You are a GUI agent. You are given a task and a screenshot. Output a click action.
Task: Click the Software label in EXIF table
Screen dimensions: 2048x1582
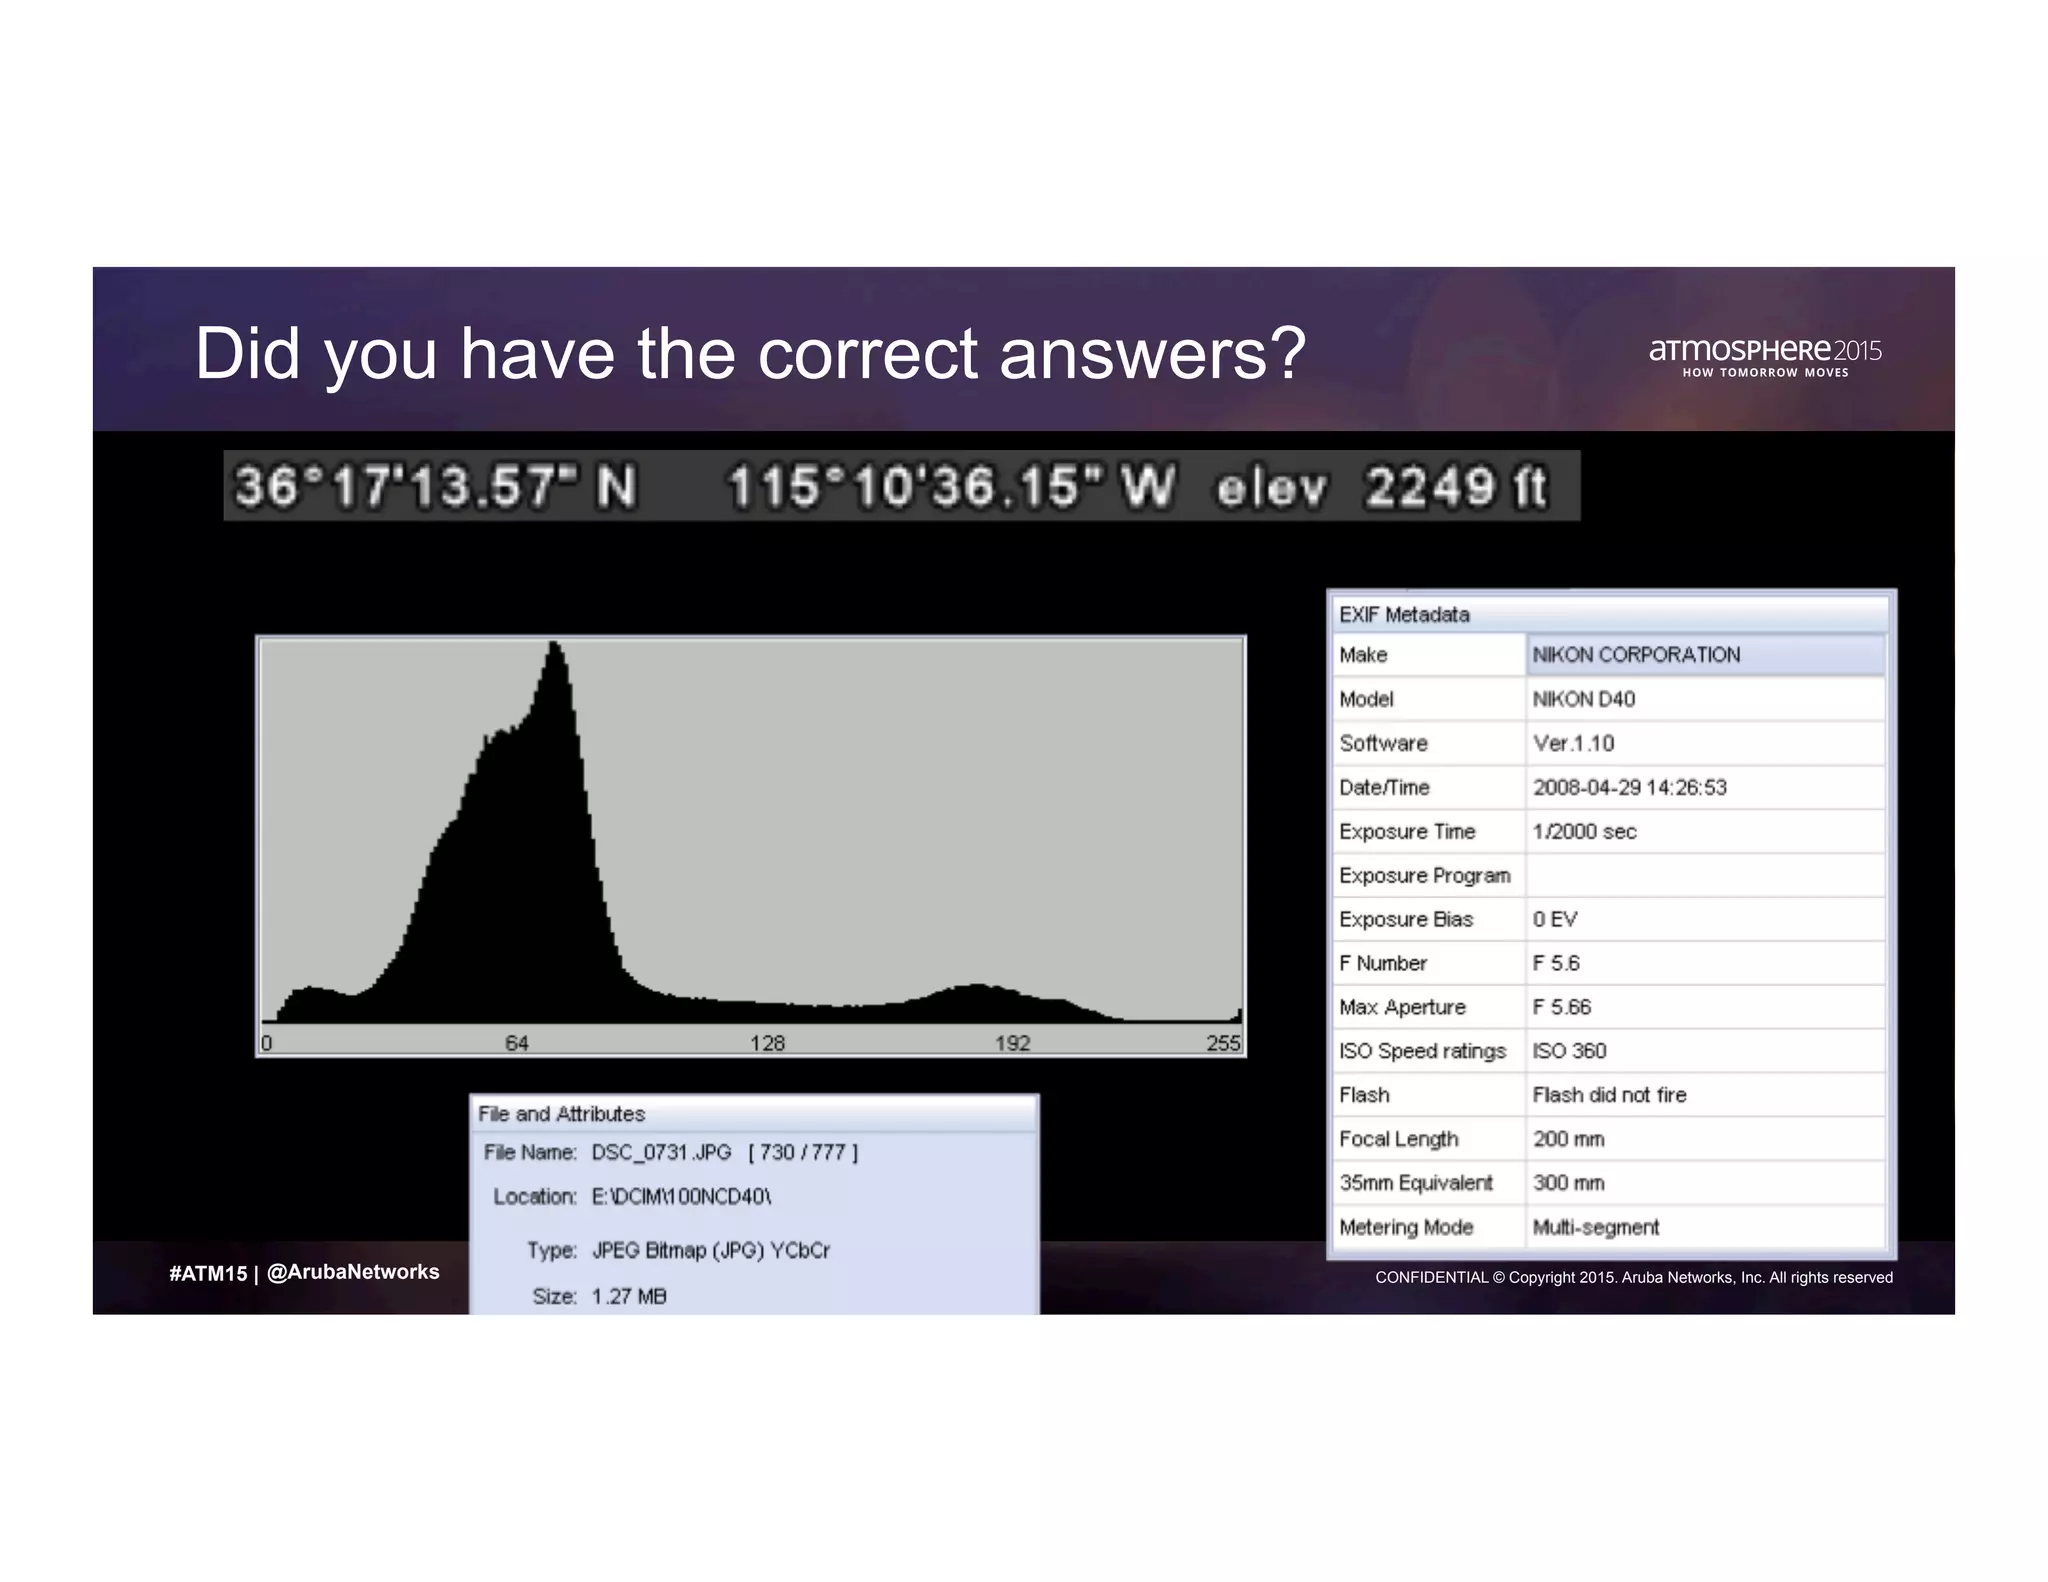1383,743
